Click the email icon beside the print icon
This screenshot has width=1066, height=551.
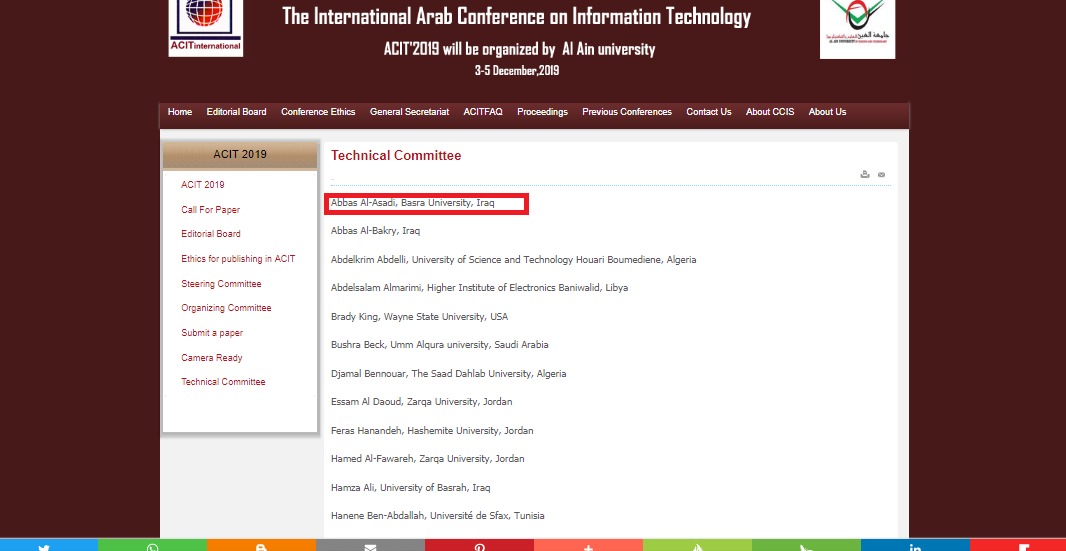click(x=881, y=175)
